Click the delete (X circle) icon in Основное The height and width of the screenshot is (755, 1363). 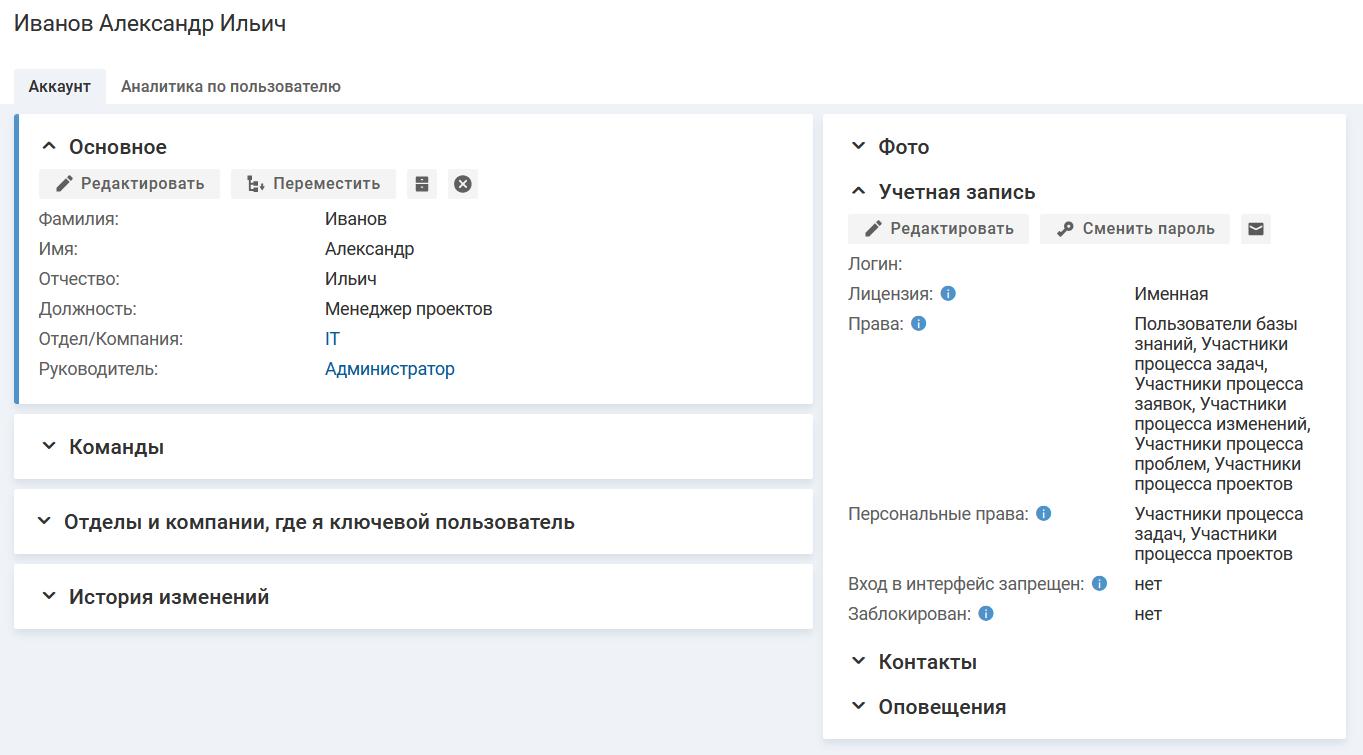click(x=462, y=184)
